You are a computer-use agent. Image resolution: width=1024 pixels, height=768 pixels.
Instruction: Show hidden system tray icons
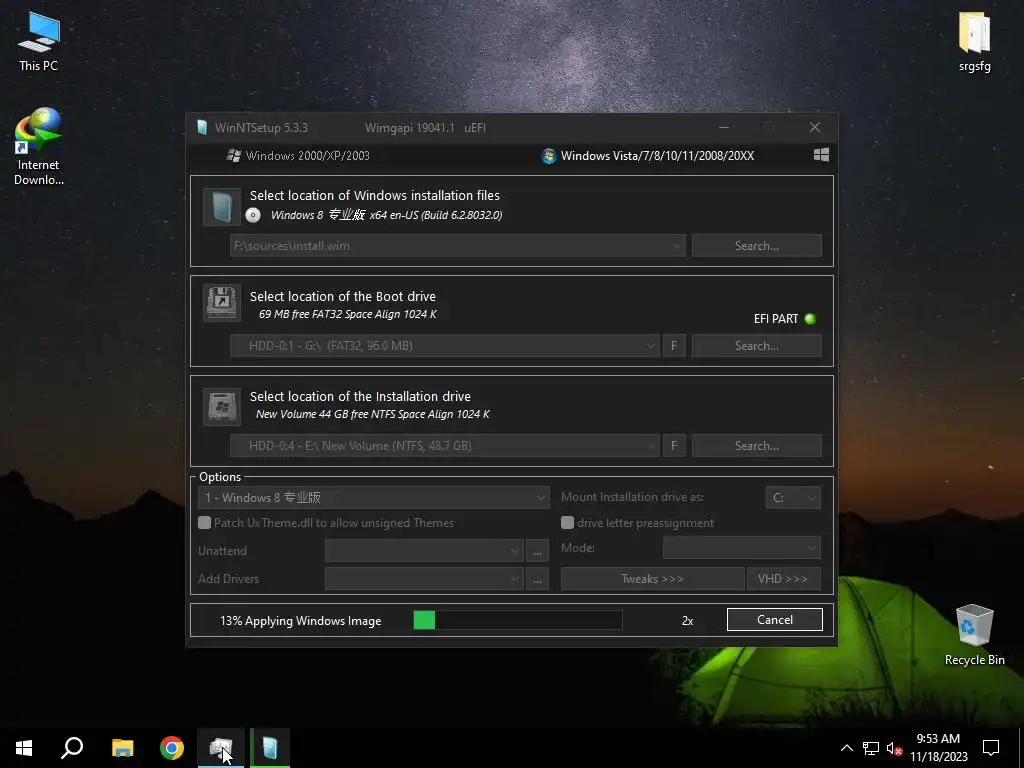[846, 748]
